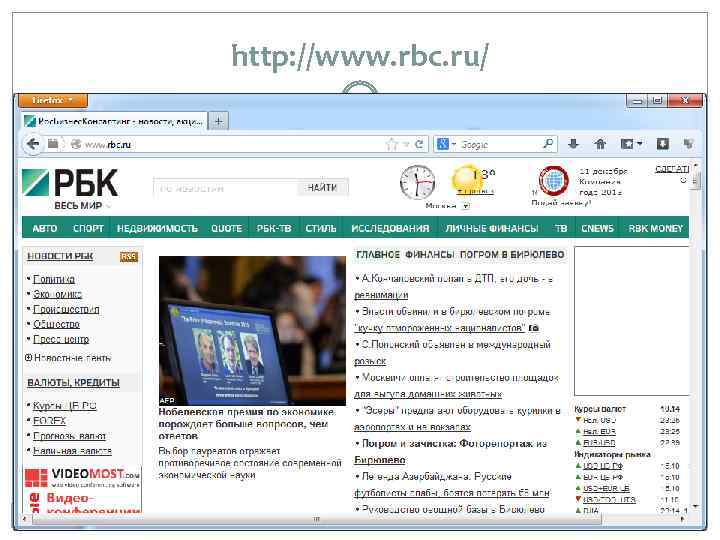Bookmark this page with the star icon
The height and width of the screenshot is (540, 720).
391,145
